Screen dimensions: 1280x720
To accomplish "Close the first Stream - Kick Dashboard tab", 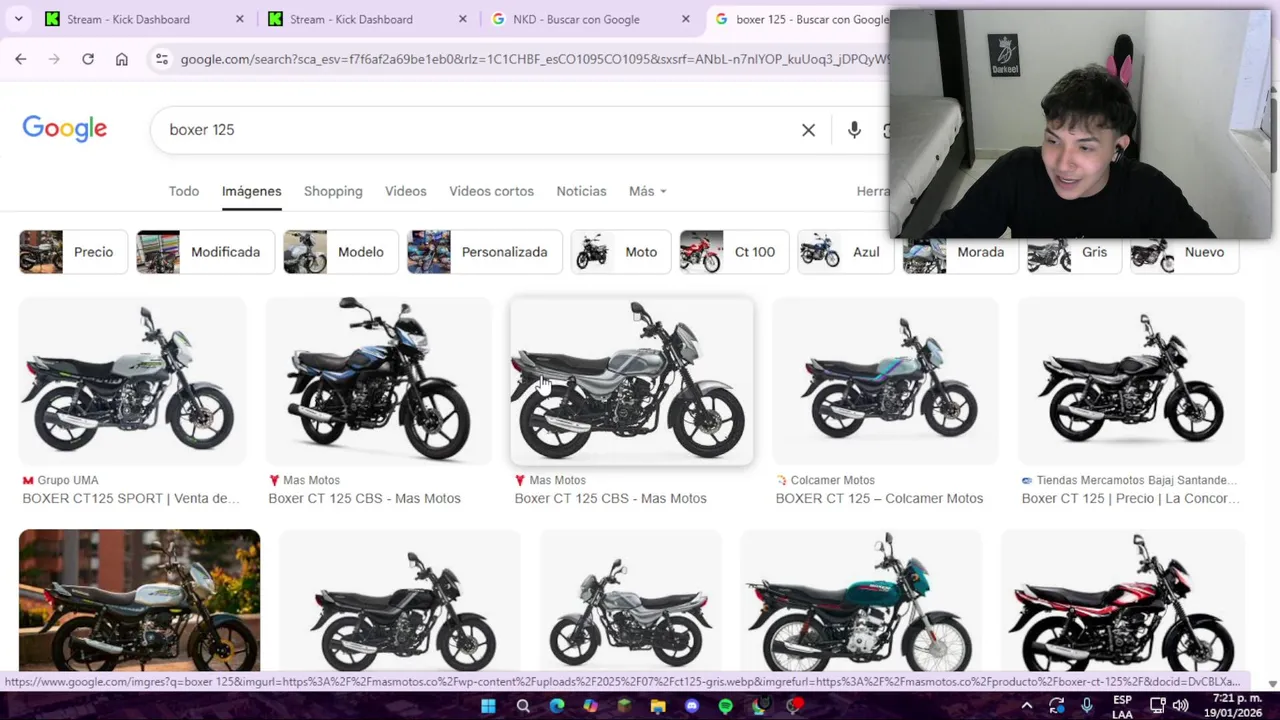I will click(x=239, y=19).
